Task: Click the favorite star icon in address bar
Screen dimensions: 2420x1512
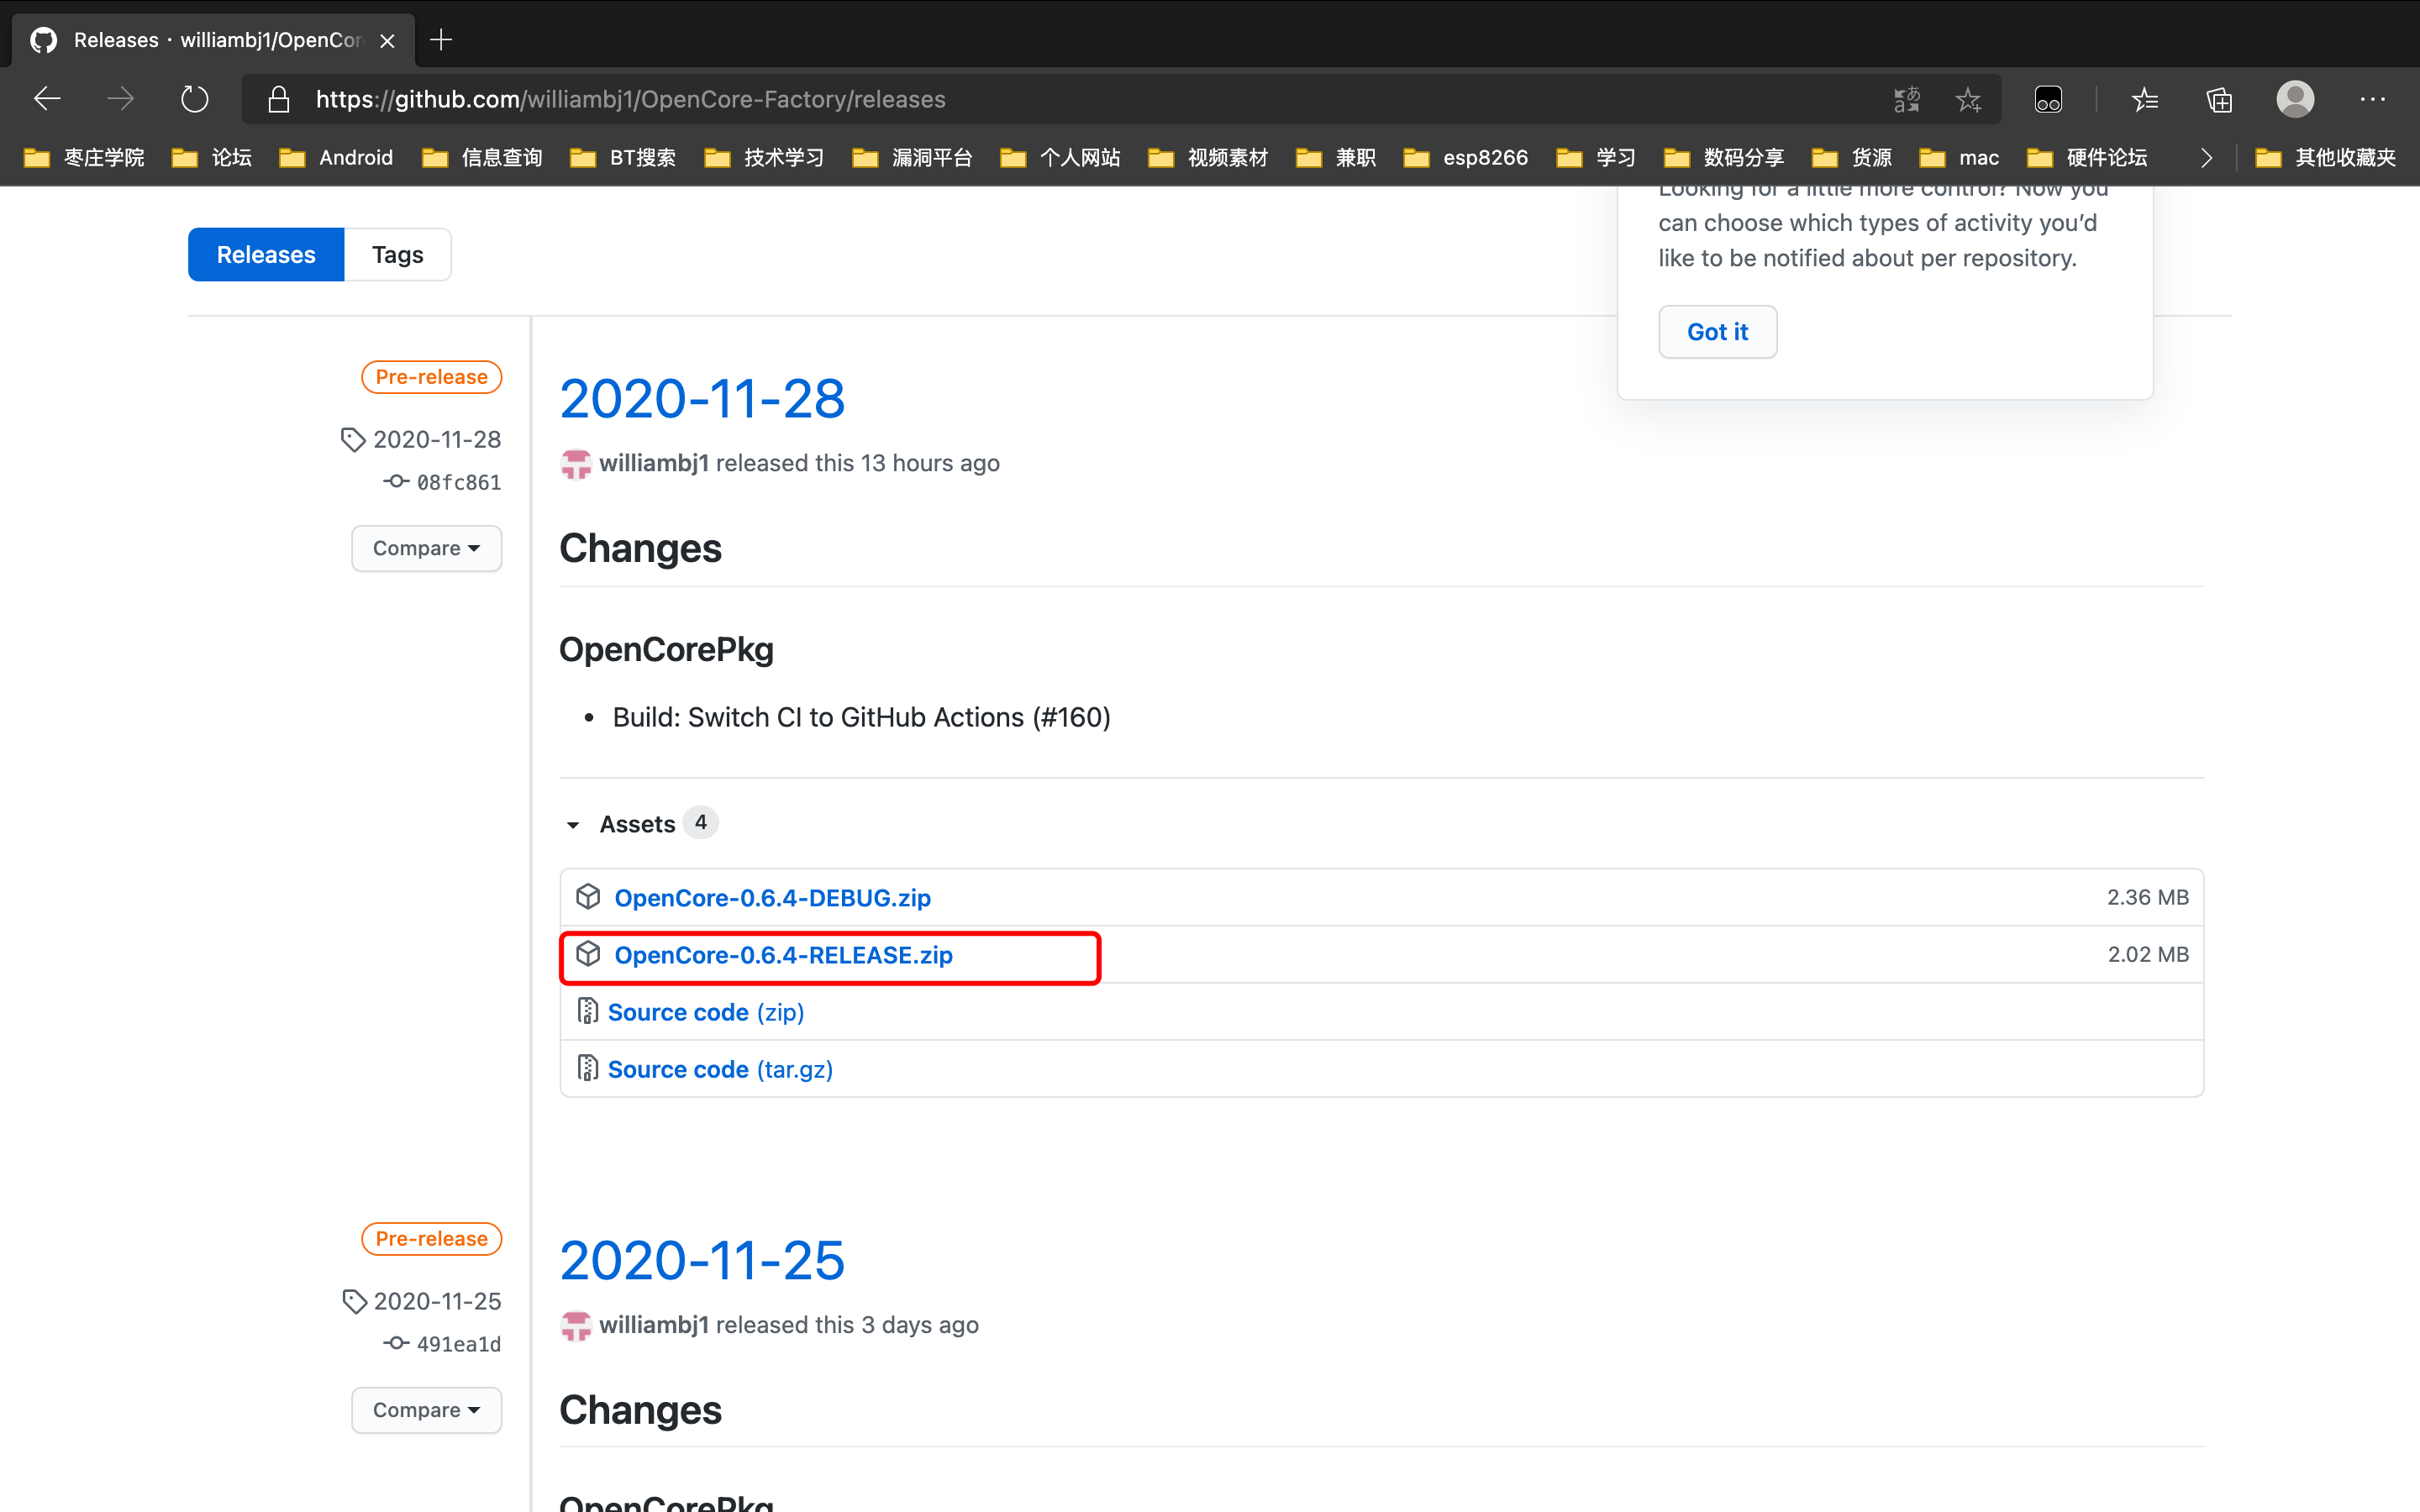Action: [x=1968, y=99]
